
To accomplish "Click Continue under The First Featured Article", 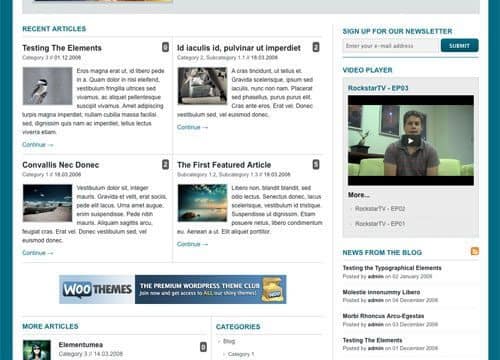I will tap(192, 244).
